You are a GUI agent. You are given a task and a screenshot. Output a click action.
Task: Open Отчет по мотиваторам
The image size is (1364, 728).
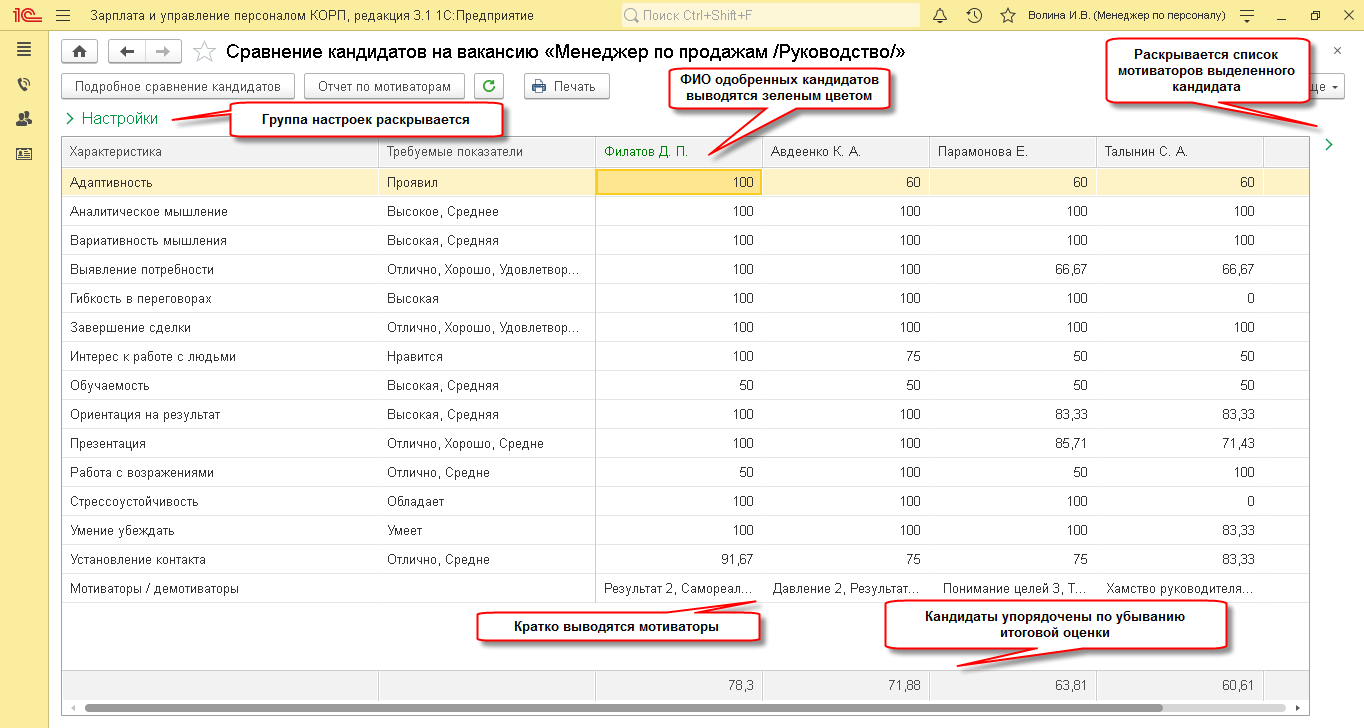click(x=385, y=86)
